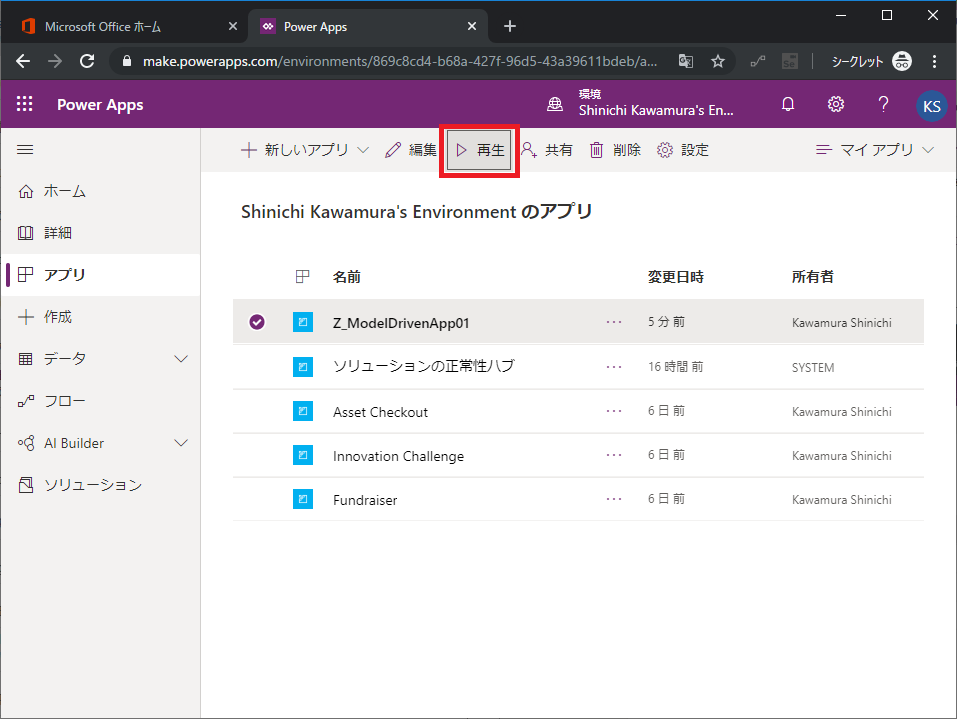Open the Innovation Challenge app link
The width and height of the screenshot is (957, 719).
coord(399,456)
